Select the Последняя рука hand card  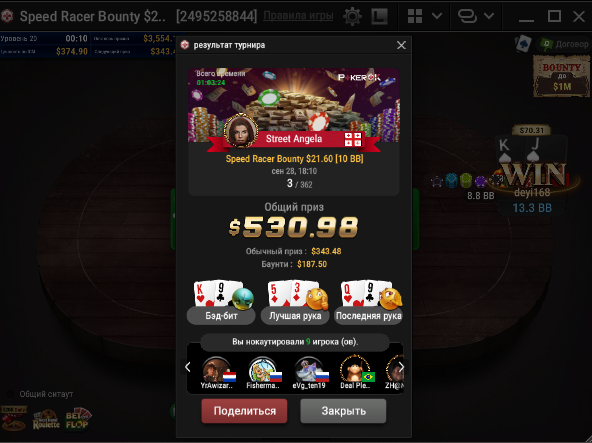pyautogui.click(x=368, y=302)
